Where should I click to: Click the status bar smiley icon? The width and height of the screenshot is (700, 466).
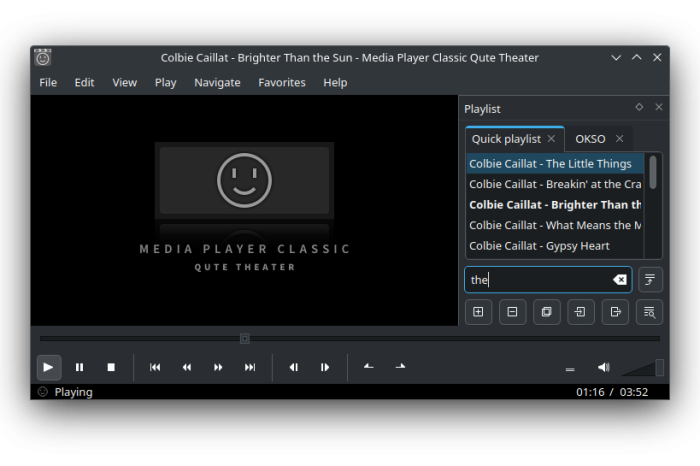(42, 392)
